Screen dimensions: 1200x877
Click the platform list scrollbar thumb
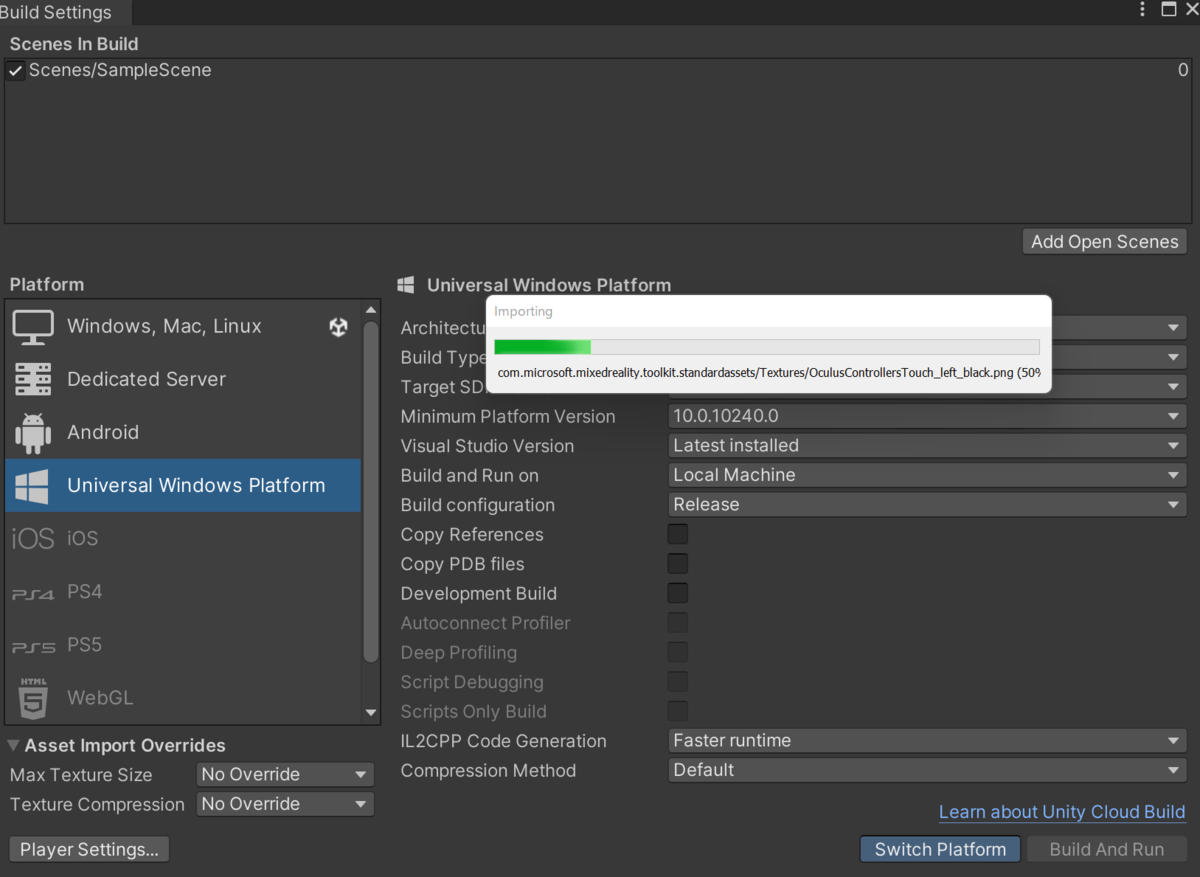(x=371, y=492)
